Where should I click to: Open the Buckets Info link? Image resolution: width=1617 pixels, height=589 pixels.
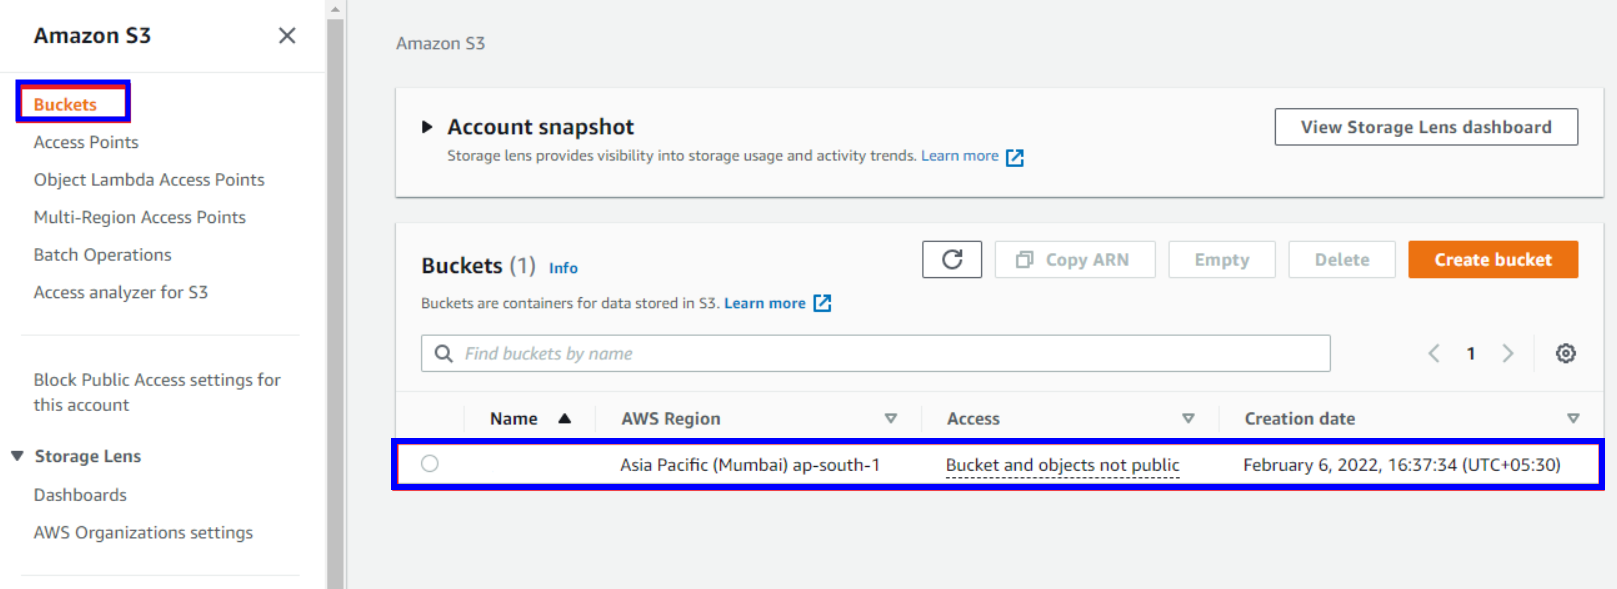(x=563, y=268)
